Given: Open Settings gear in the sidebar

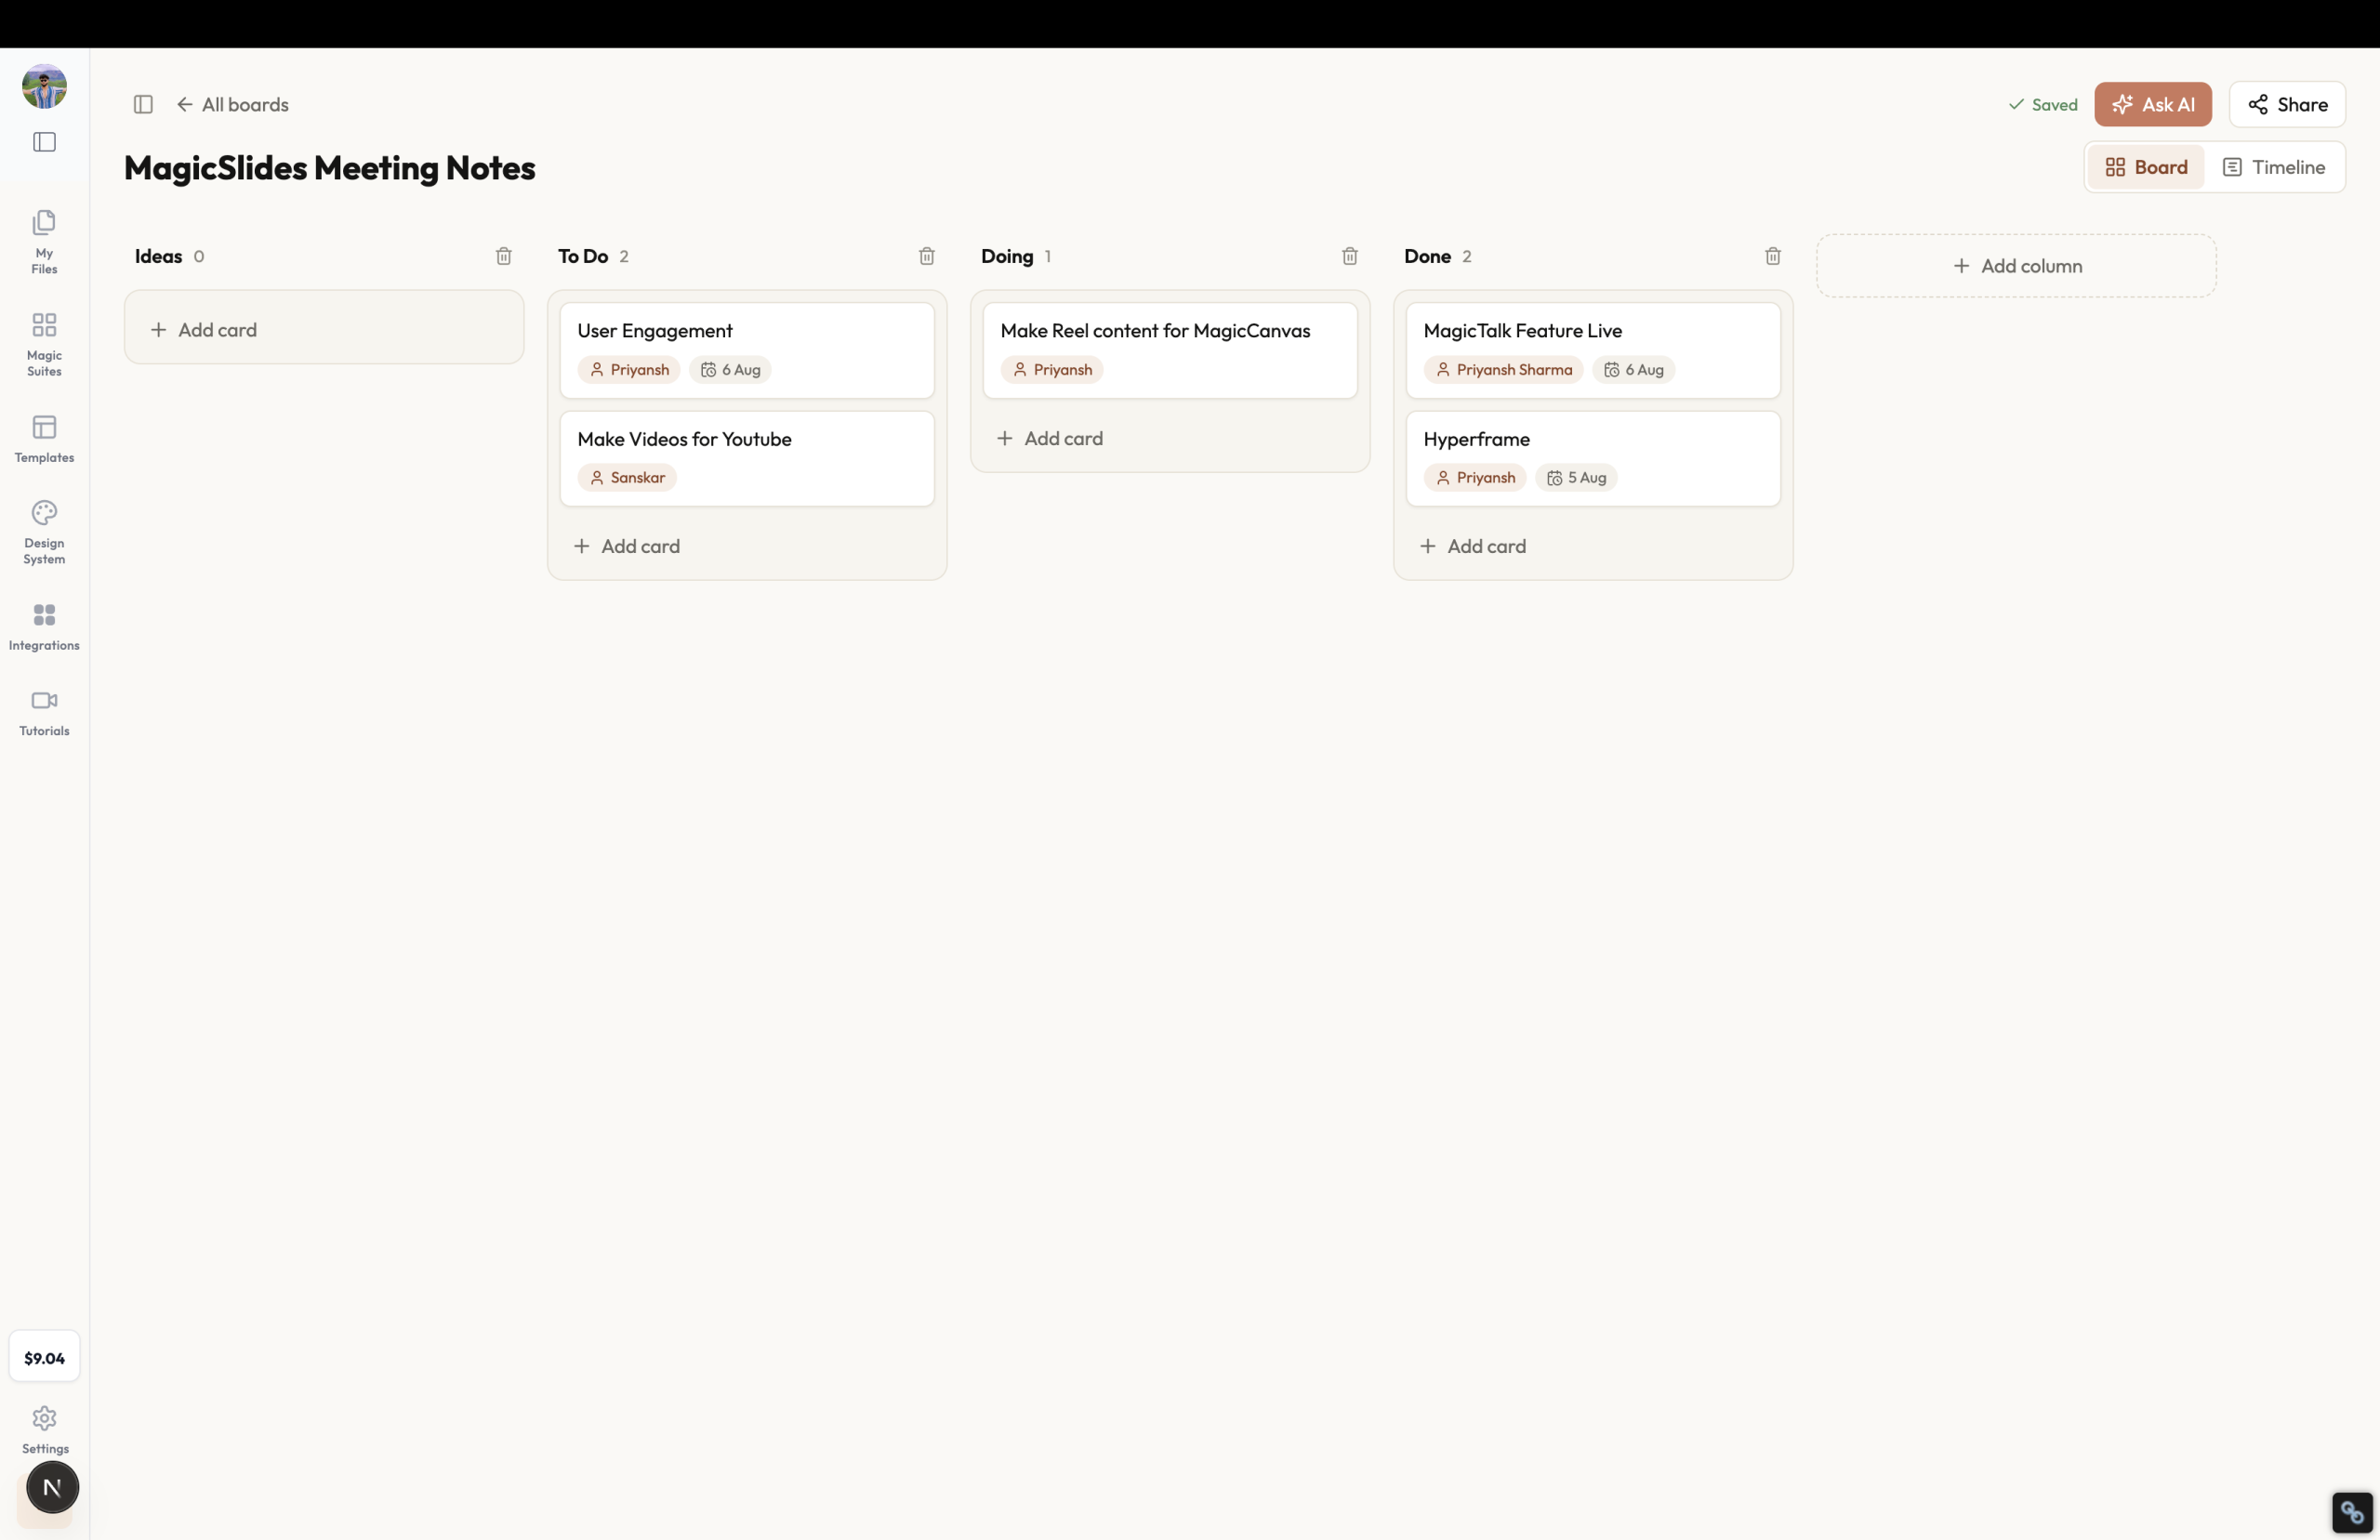Looking at the screenshot, I should click(45, 1429).
